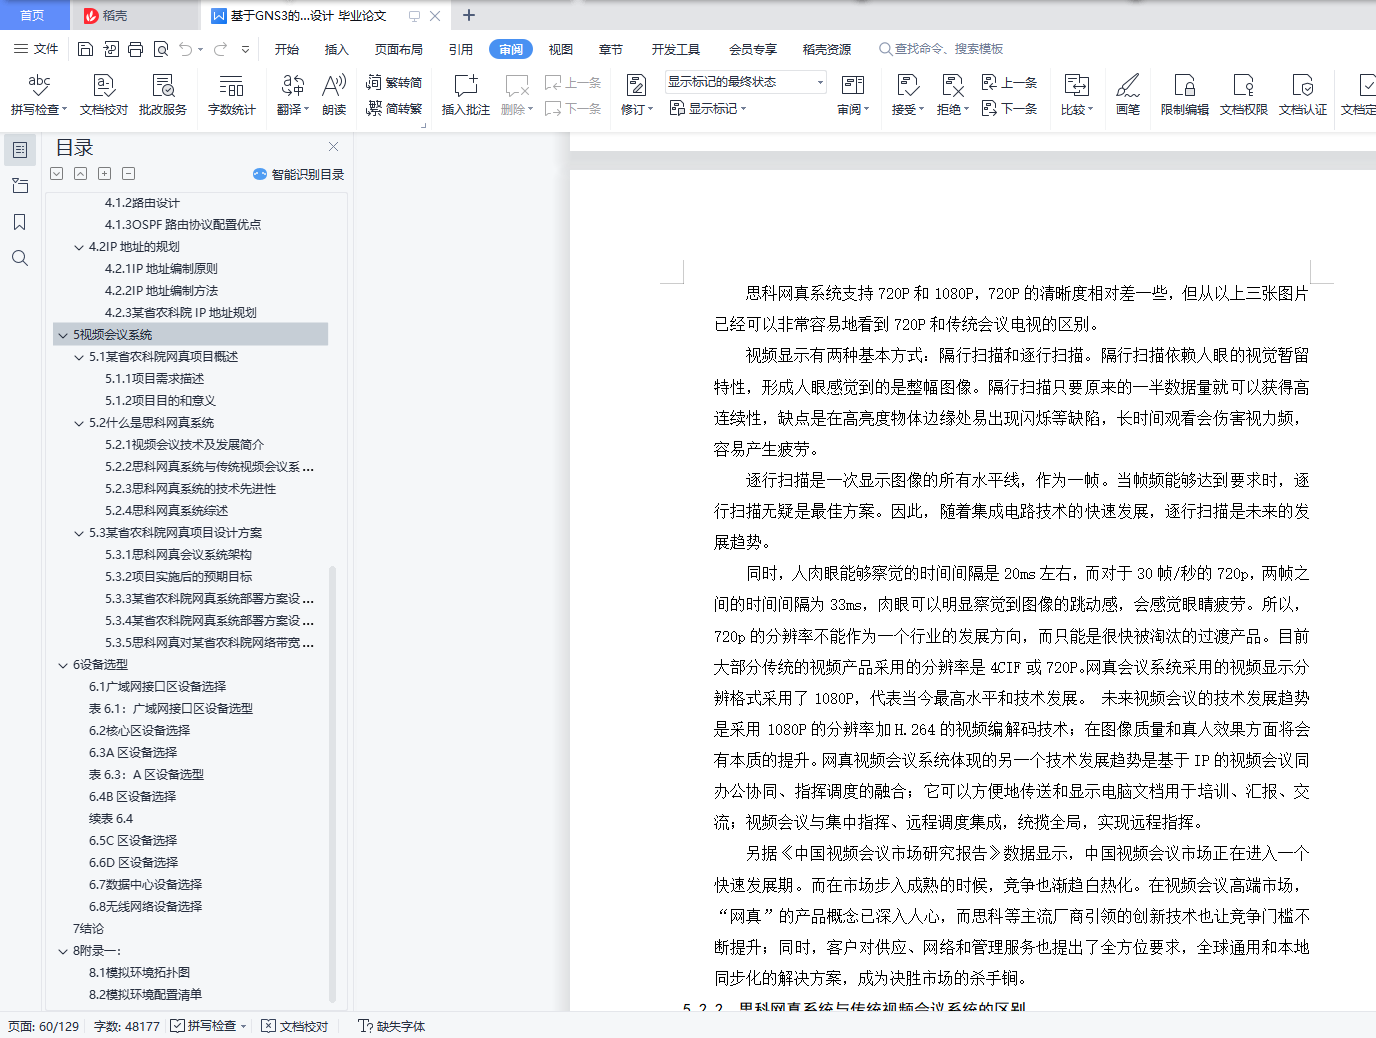Go to previous comment 上一条 beside 删除
Image resolution: width=1376 pixels, height=1038 pixels.
[573, 83]
